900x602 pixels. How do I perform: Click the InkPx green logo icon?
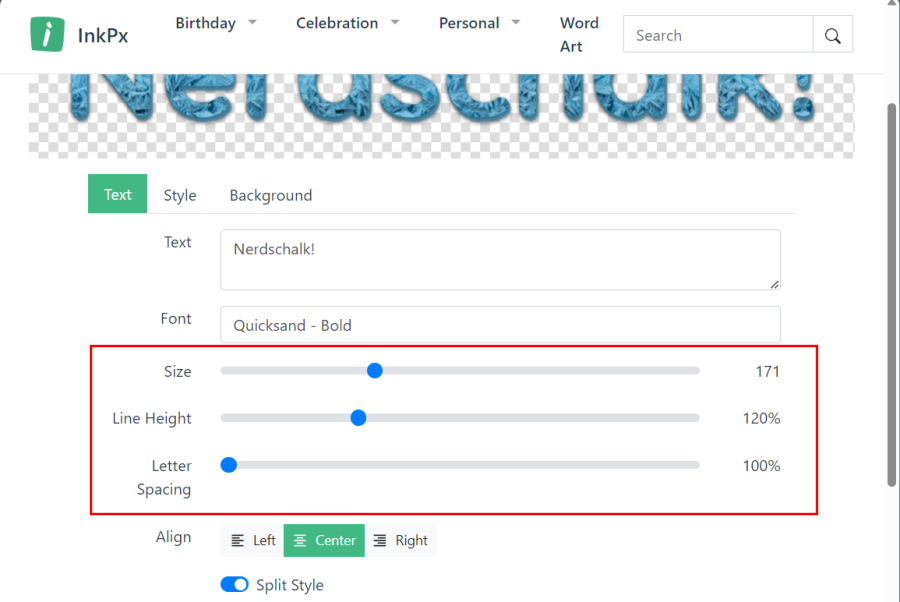(47, 34)
